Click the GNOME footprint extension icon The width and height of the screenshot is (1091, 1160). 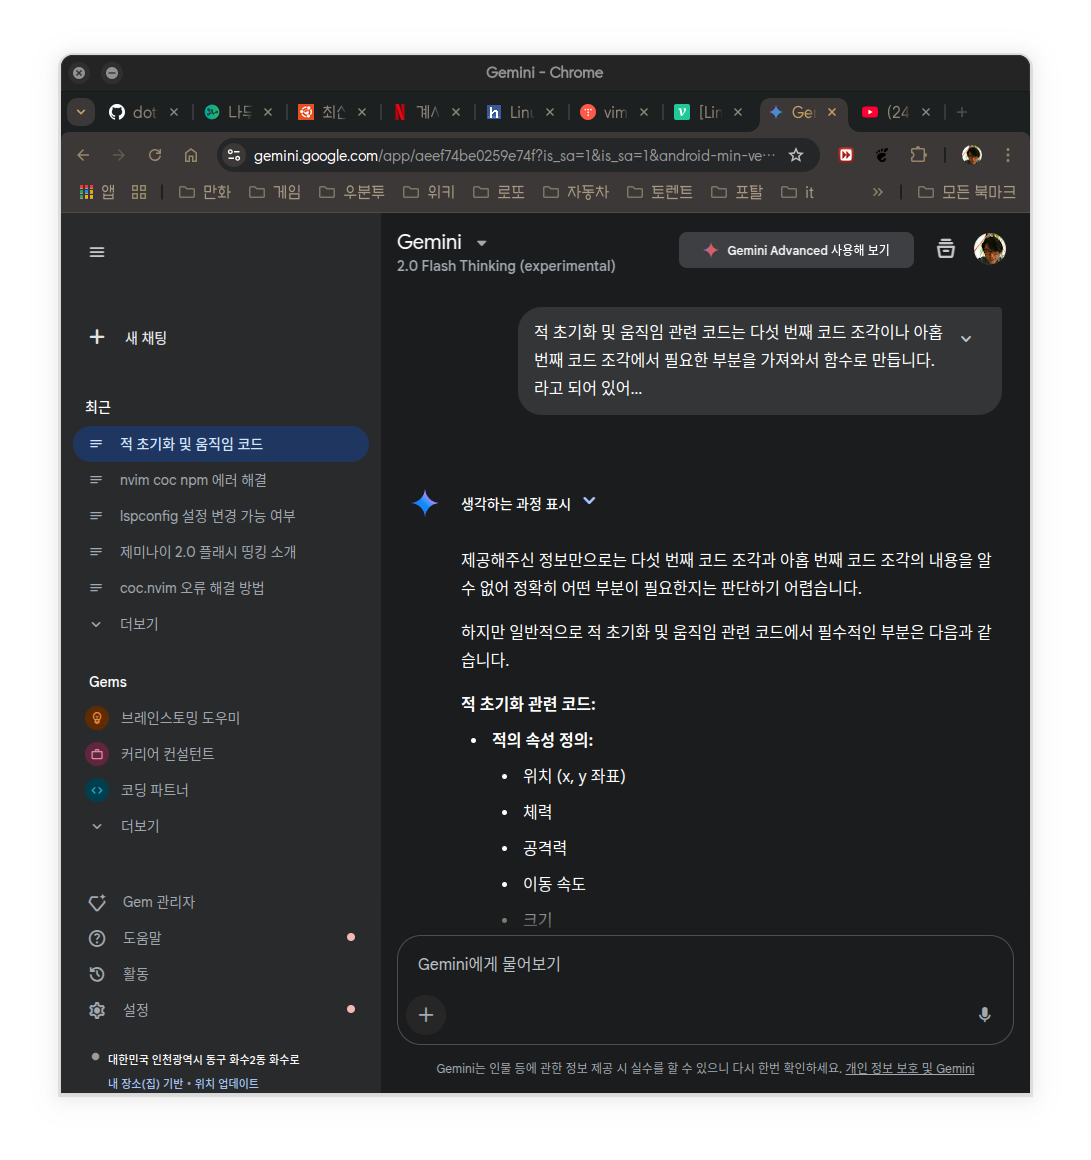click(882, 155)
